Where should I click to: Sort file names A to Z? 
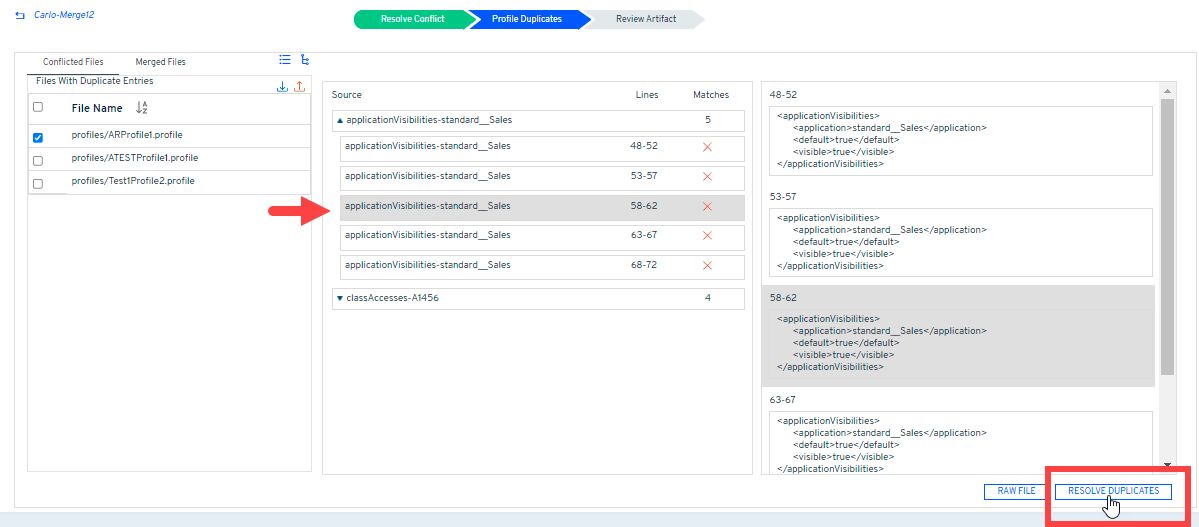pyautogui.click(x=141, y=108)
